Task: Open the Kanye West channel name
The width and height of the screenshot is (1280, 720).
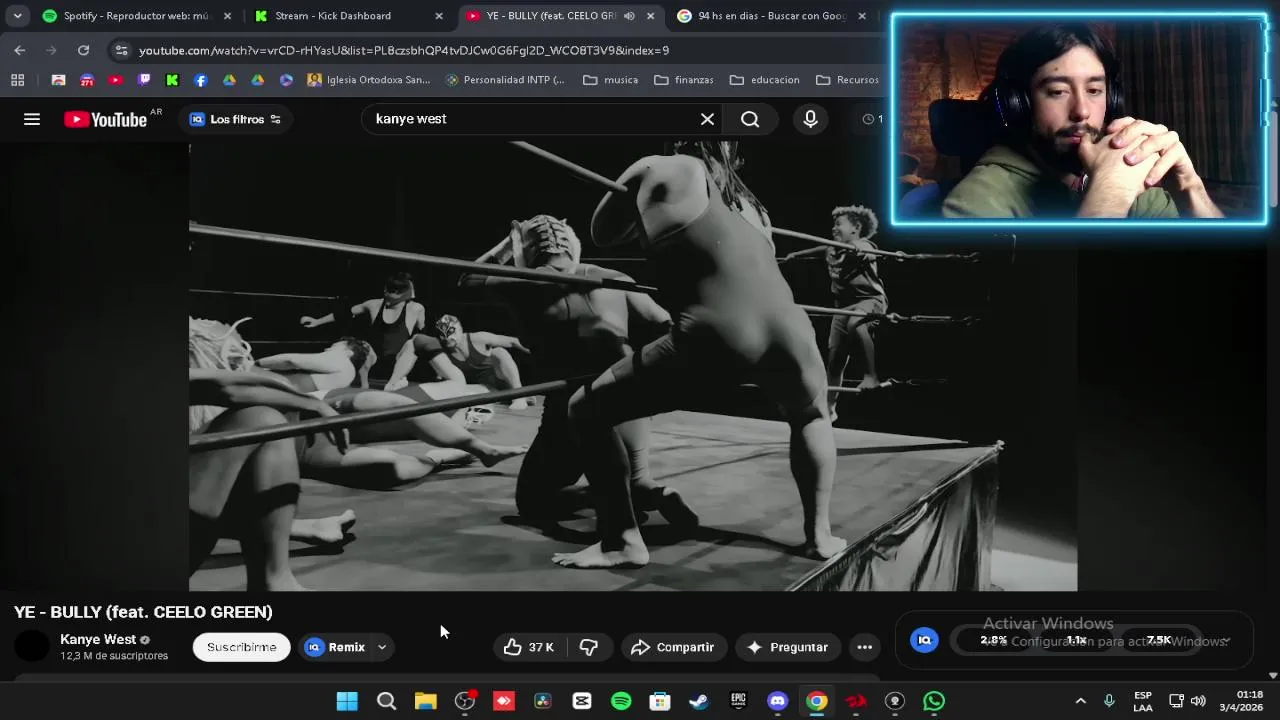Action: point(98,639)
